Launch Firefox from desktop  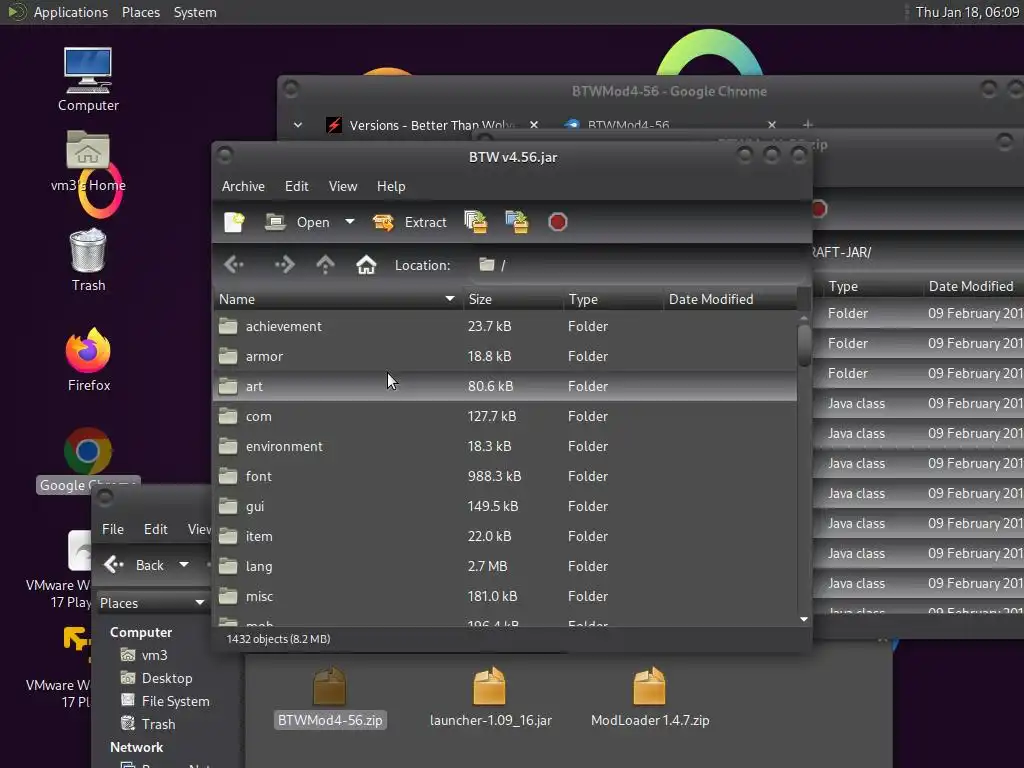tap(88, 360)
